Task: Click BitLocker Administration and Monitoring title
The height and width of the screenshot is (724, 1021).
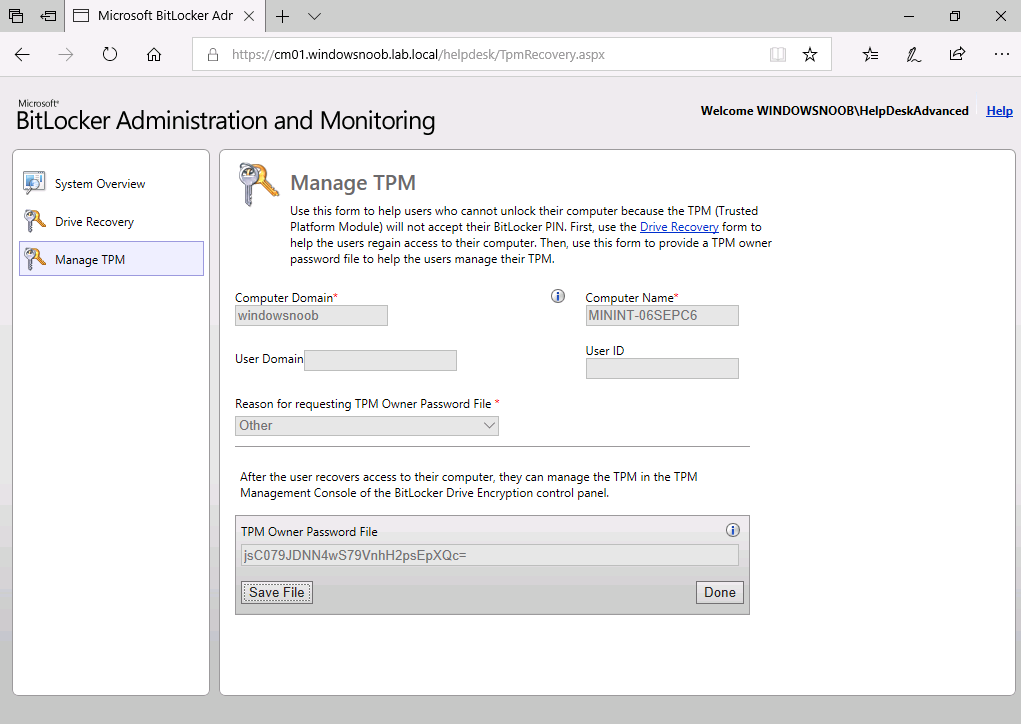Action: click(225, 121)
